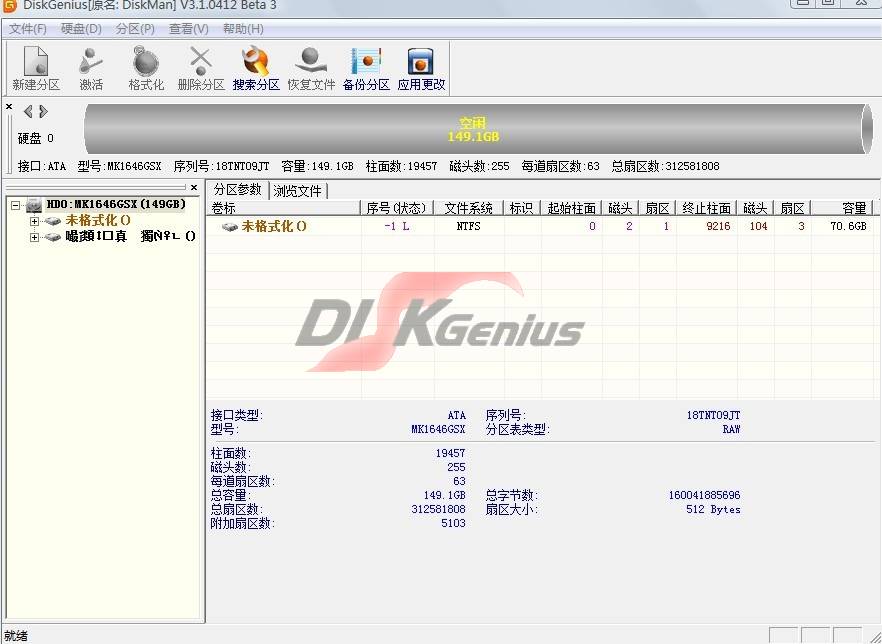The image size is (882, 644).
Task: Sort by the 文件系统 column header
Action: coord(468,208)
